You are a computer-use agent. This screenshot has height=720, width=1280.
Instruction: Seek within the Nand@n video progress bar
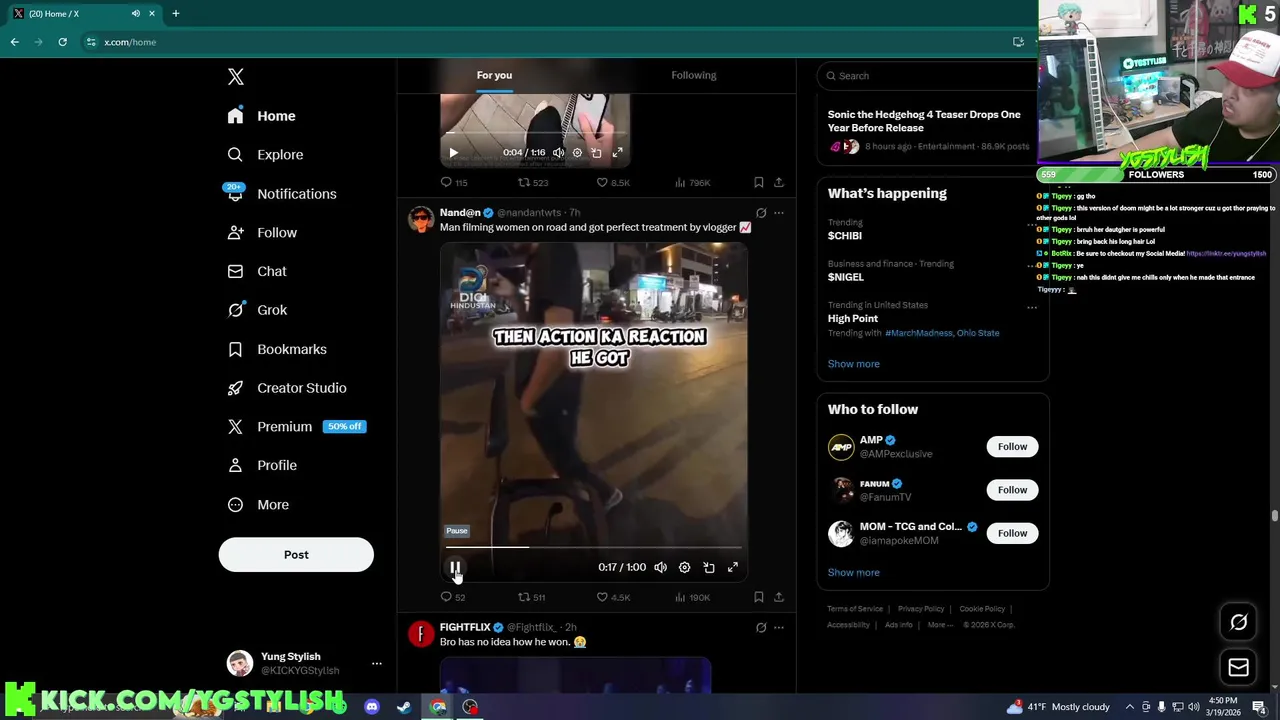[594, 547]
